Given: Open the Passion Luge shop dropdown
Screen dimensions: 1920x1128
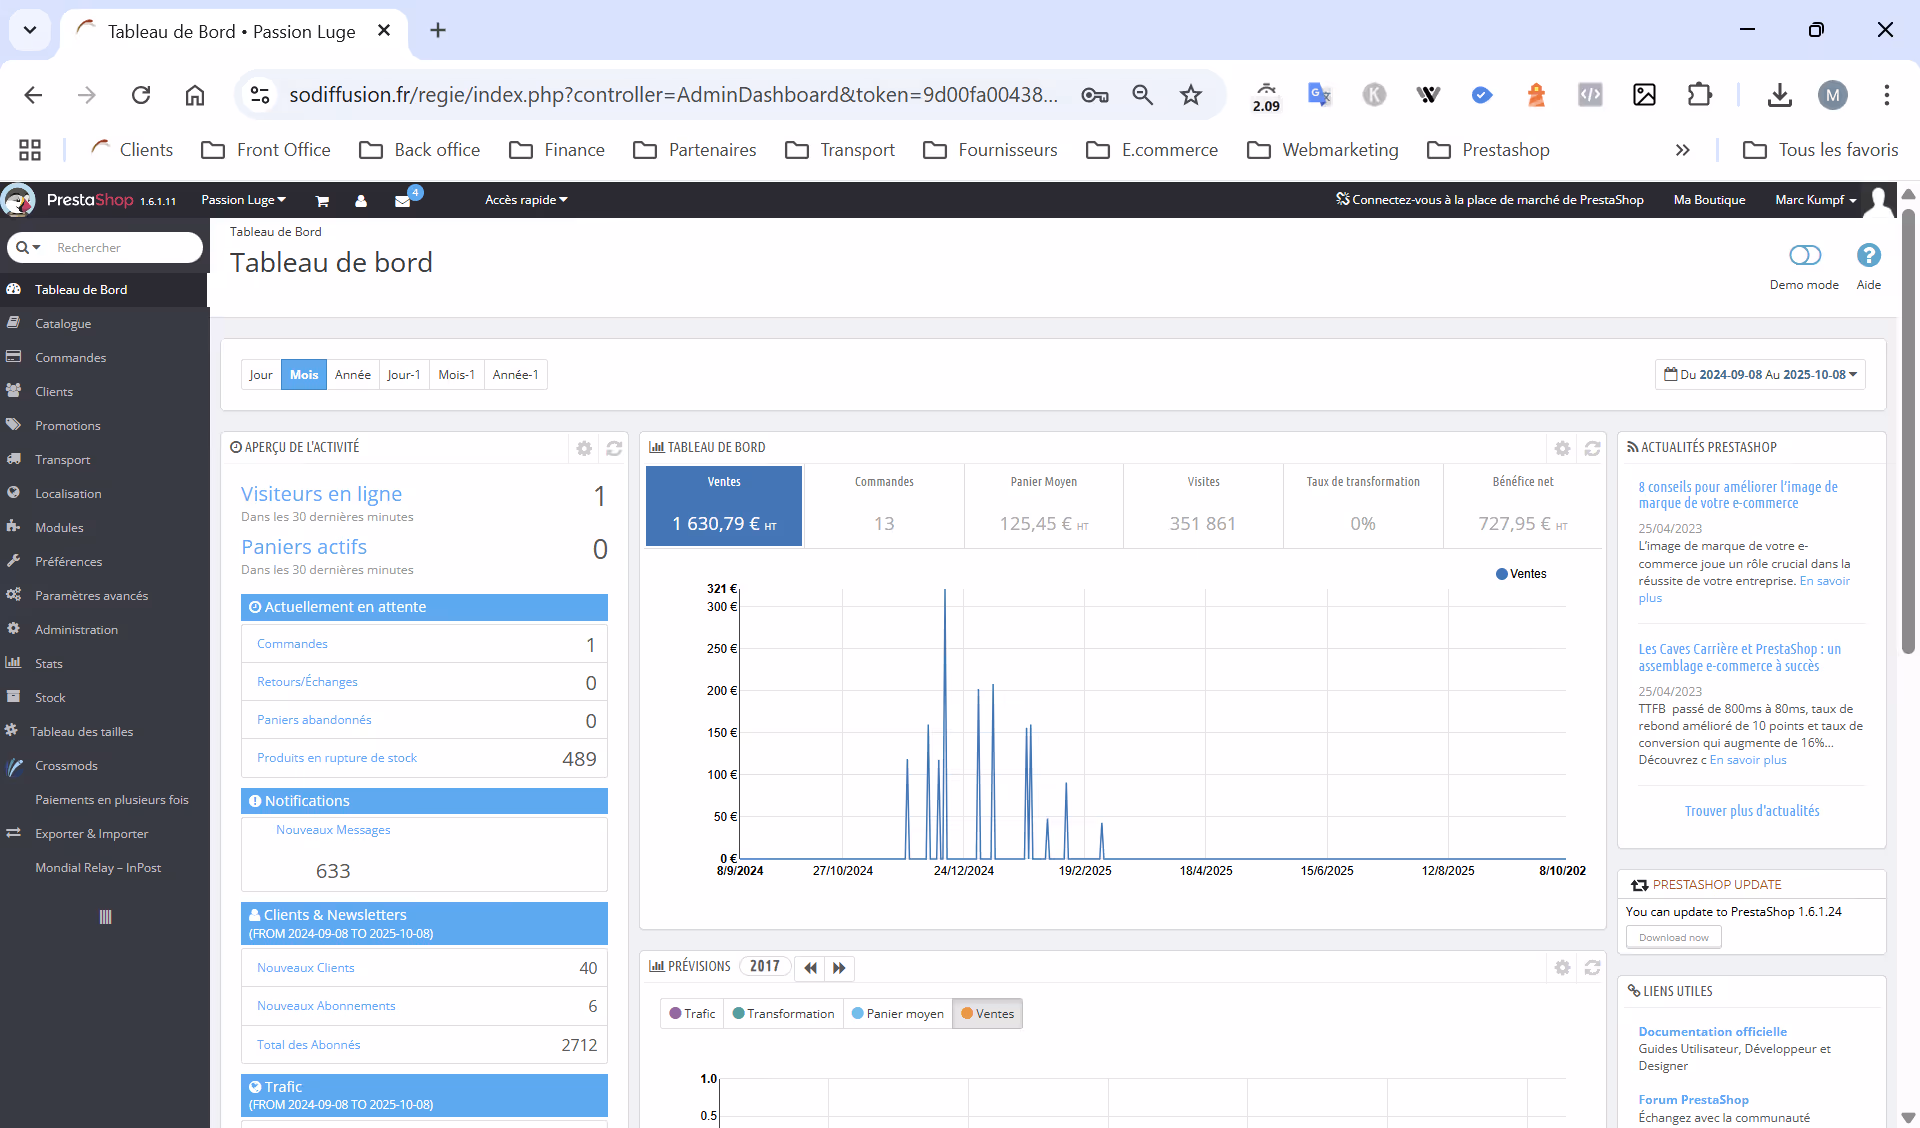Looking at the screenshot, I should pyautogui.click(x=243, y=200).
